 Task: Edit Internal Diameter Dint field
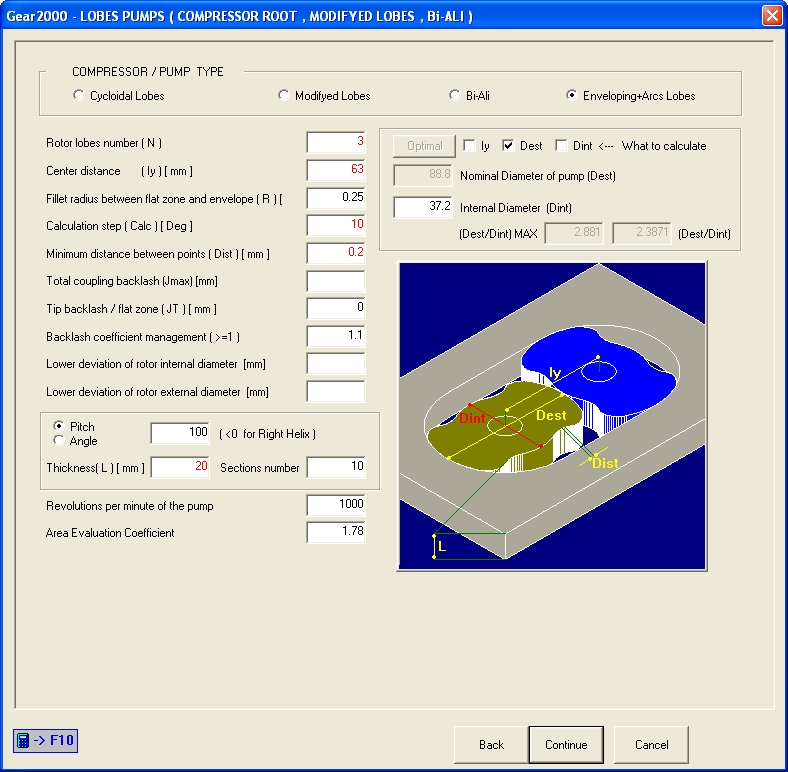click(423, 207)
